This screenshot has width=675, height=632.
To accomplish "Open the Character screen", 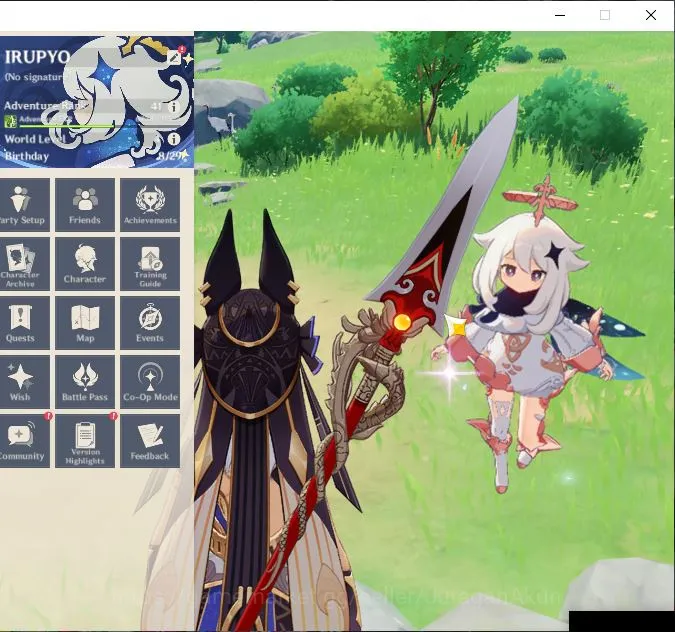I will 85,264.
